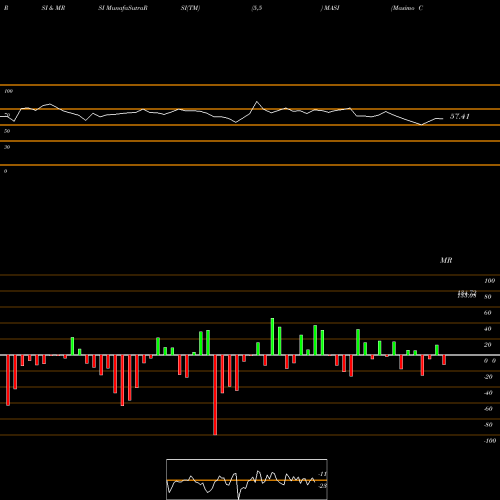The image size is (500, 500).
Task: Click the -28 value in the mini chart
Action: click(x=322, y=486)
